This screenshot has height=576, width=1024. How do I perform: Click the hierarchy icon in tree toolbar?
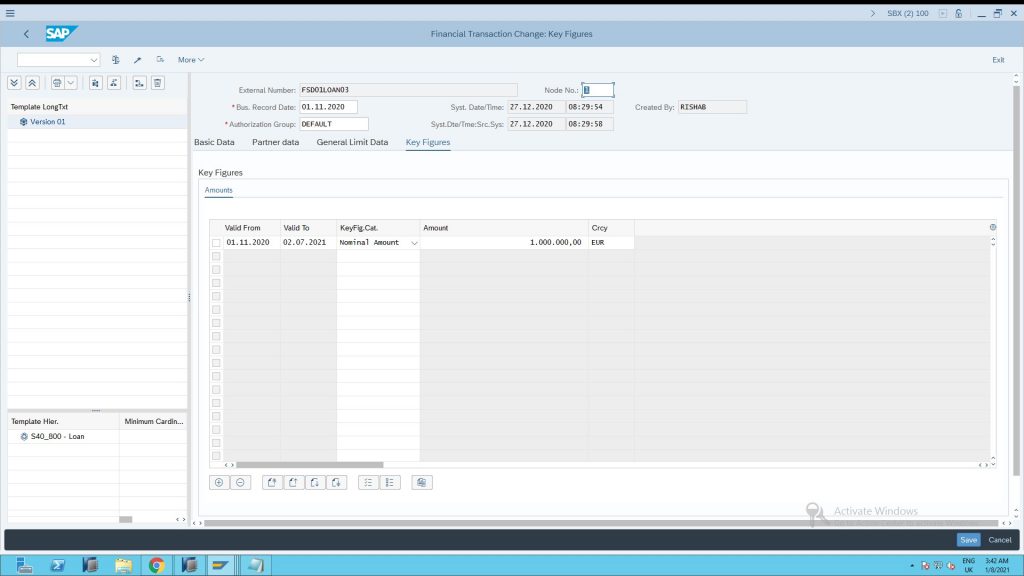pyautogui.click(x=114, y=83)
